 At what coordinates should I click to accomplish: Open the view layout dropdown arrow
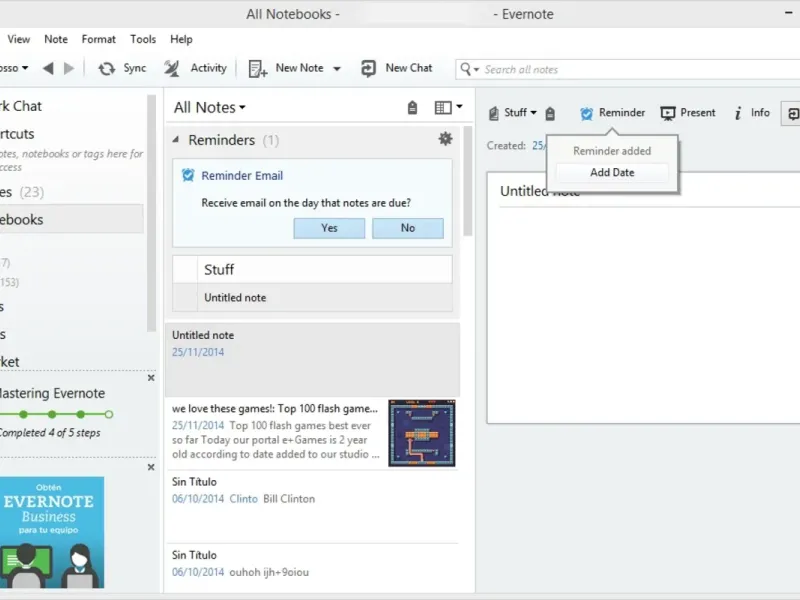[459, 107]
